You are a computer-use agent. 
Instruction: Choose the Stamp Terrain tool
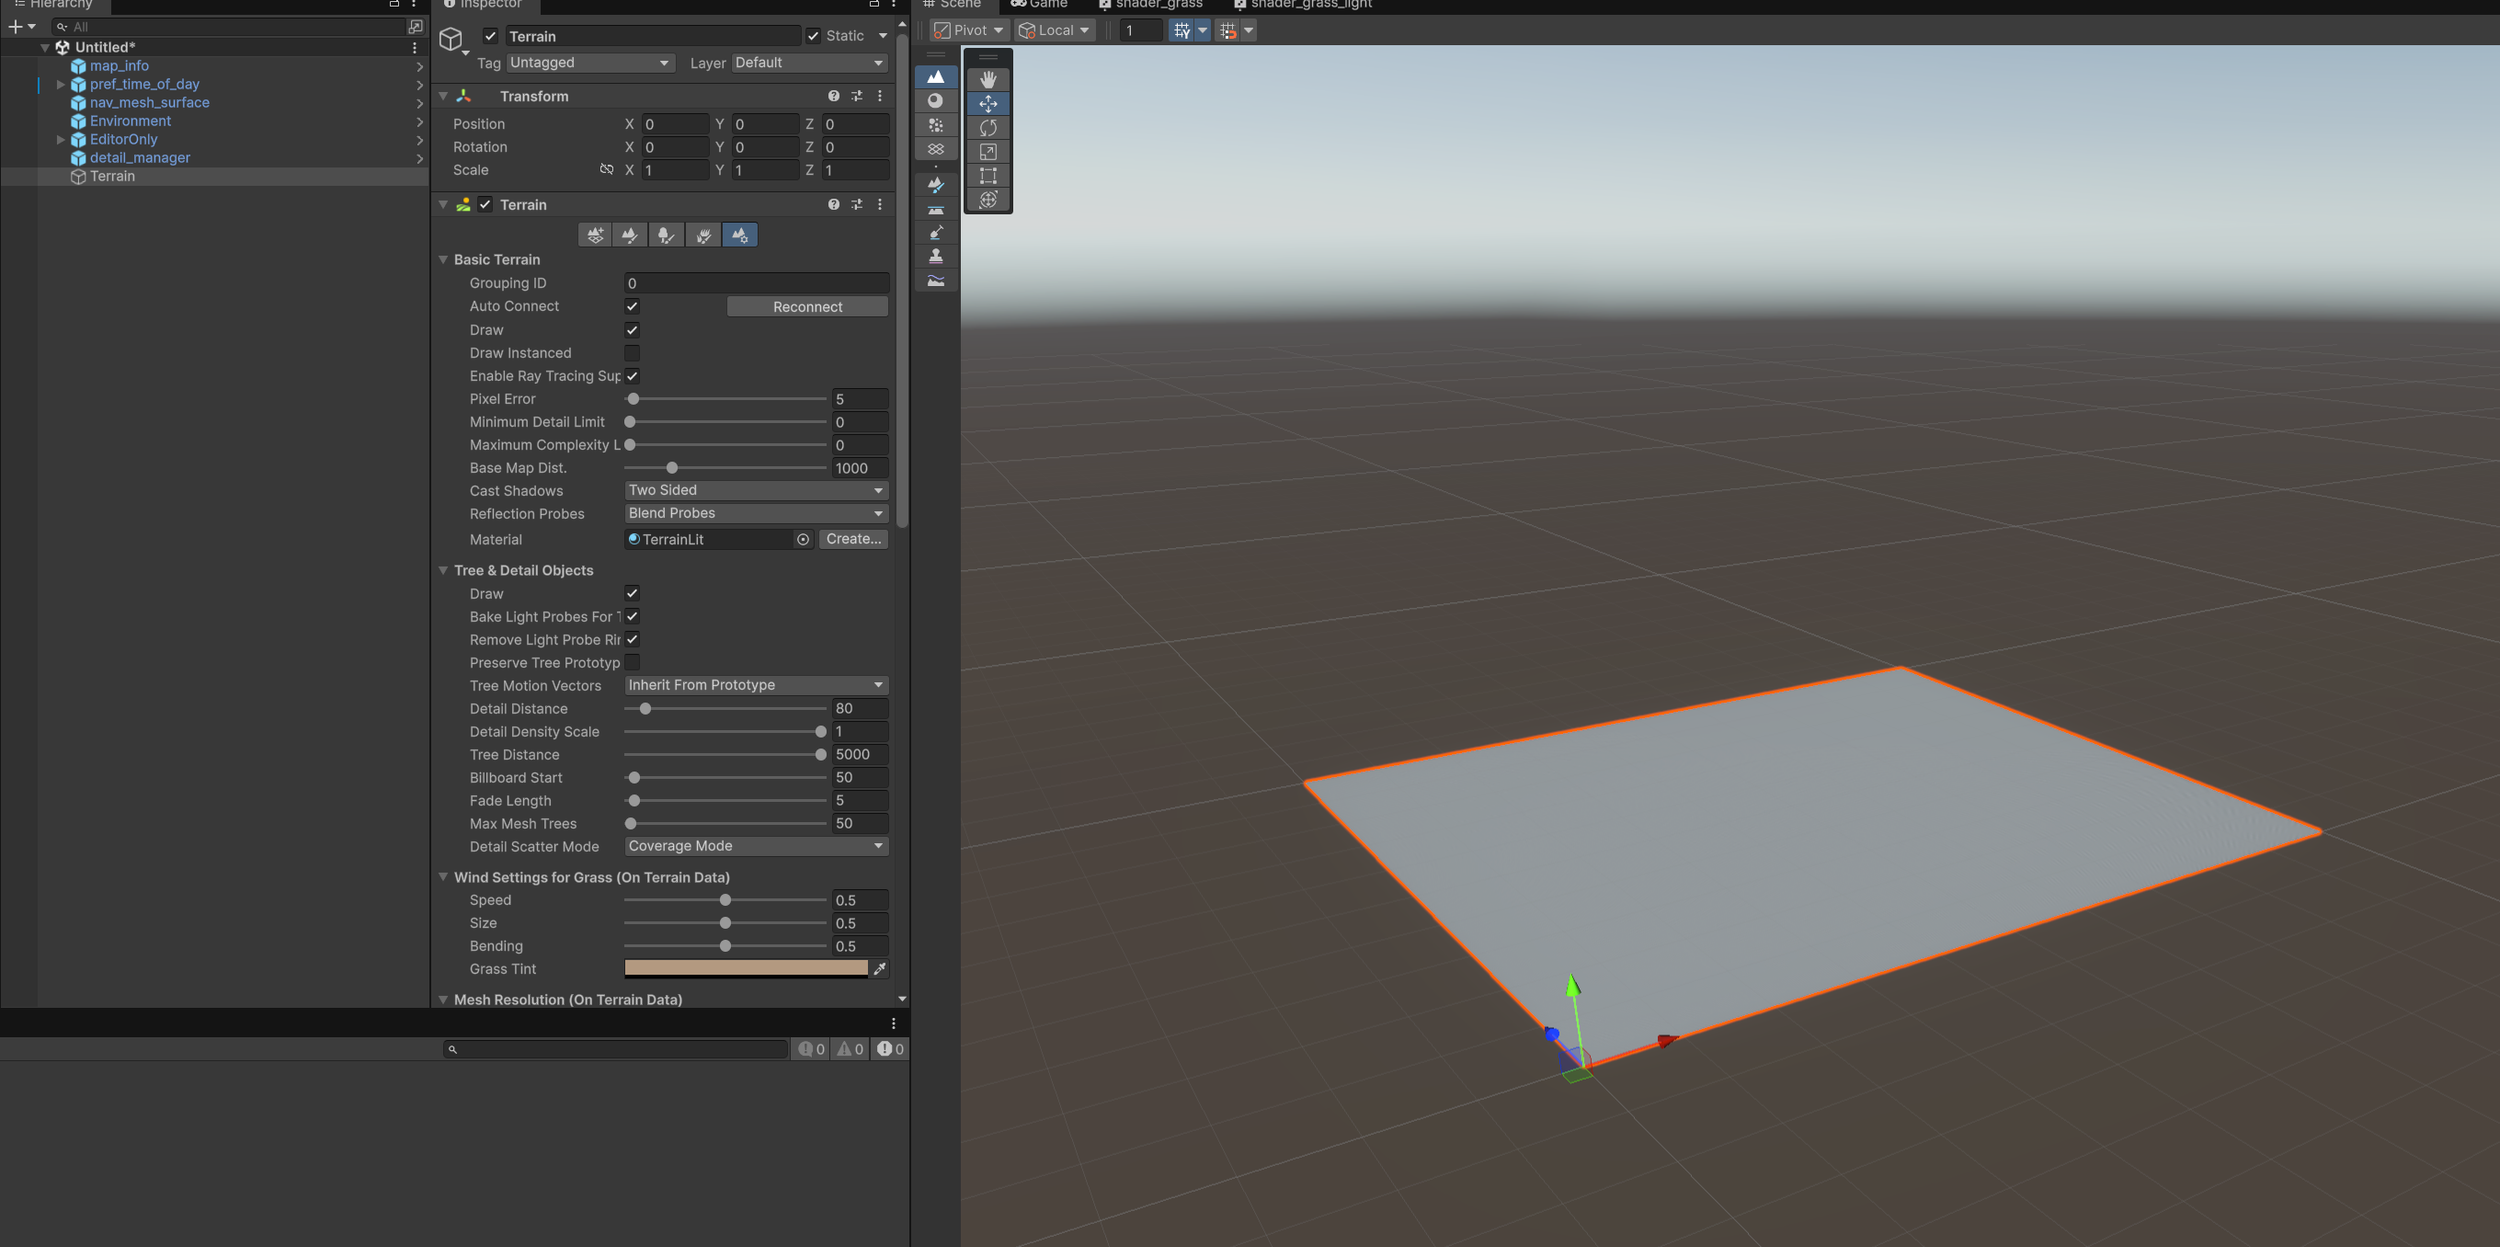[x=936, y=257]
